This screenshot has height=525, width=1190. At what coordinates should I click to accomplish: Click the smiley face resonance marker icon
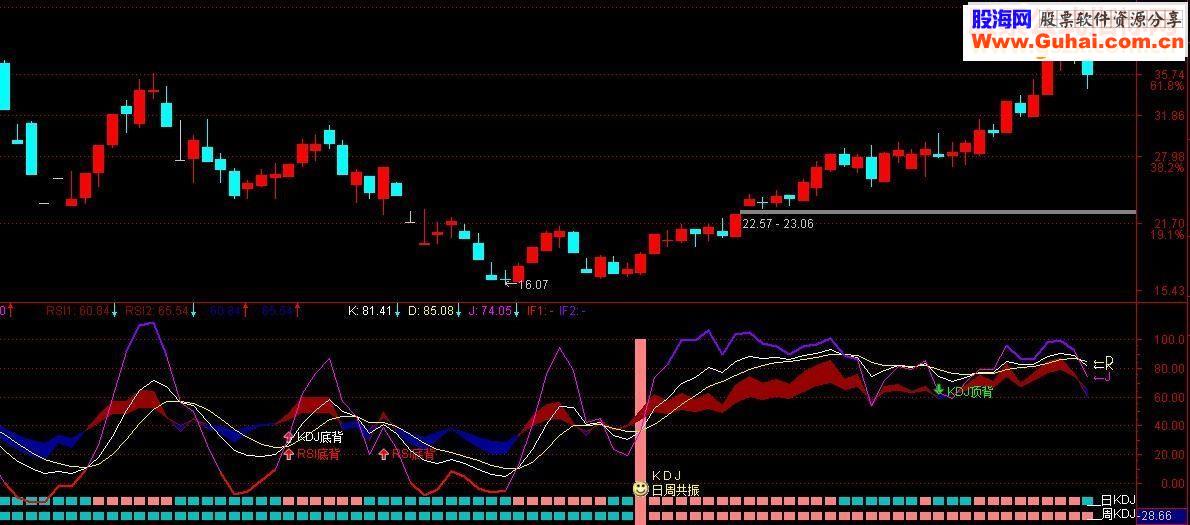(x=640, y=489)
